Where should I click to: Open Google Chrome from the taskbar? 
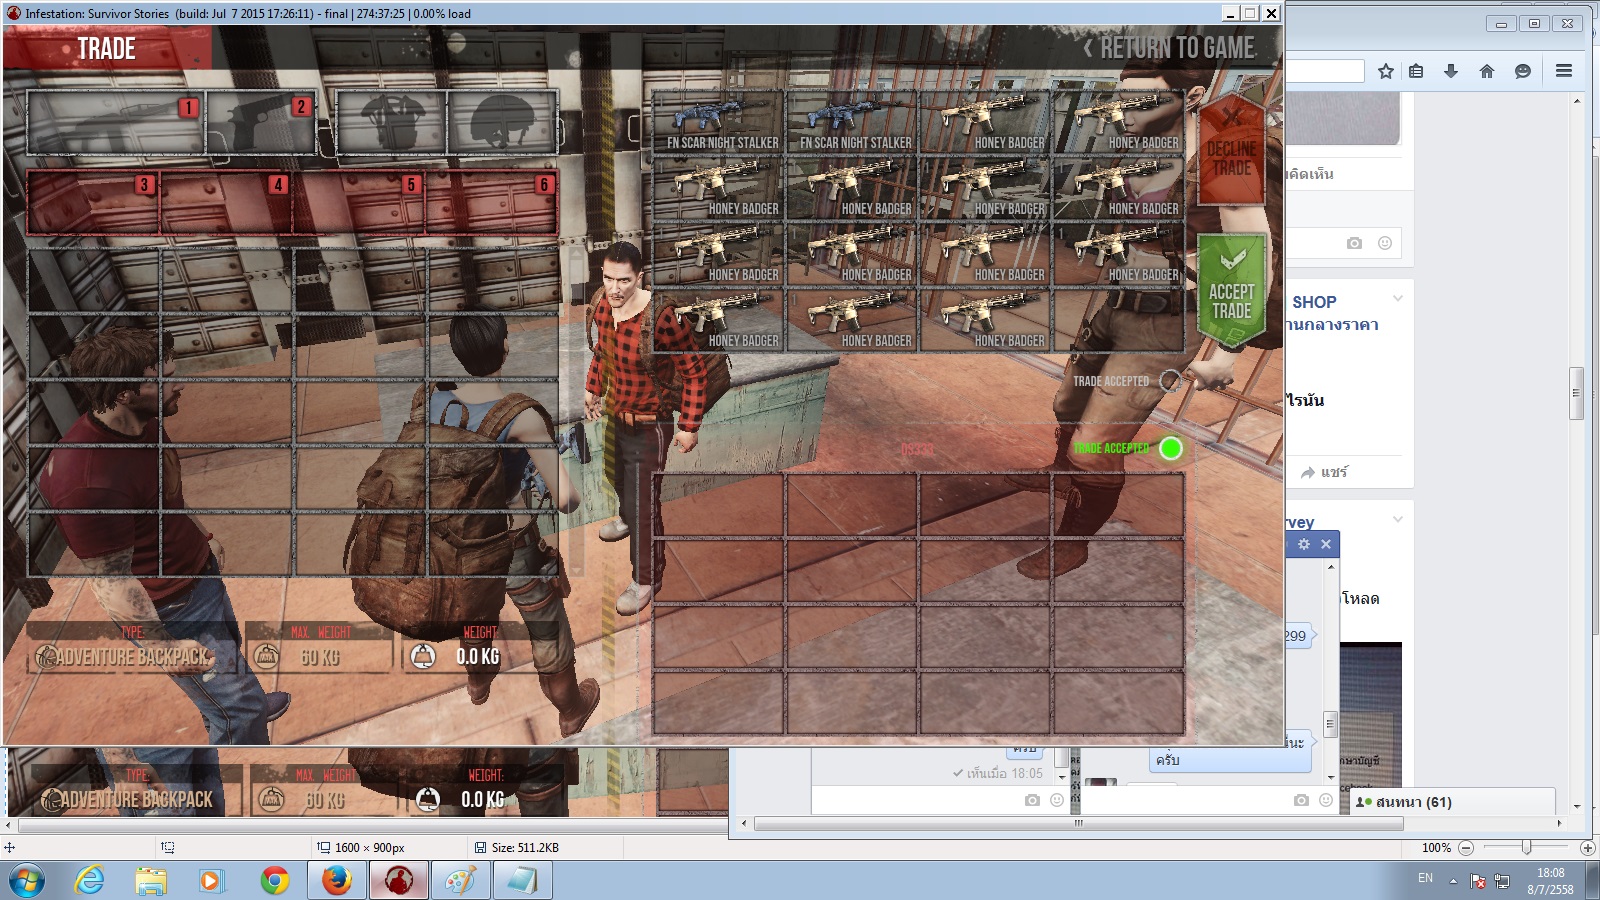click(x=274, y=881)
